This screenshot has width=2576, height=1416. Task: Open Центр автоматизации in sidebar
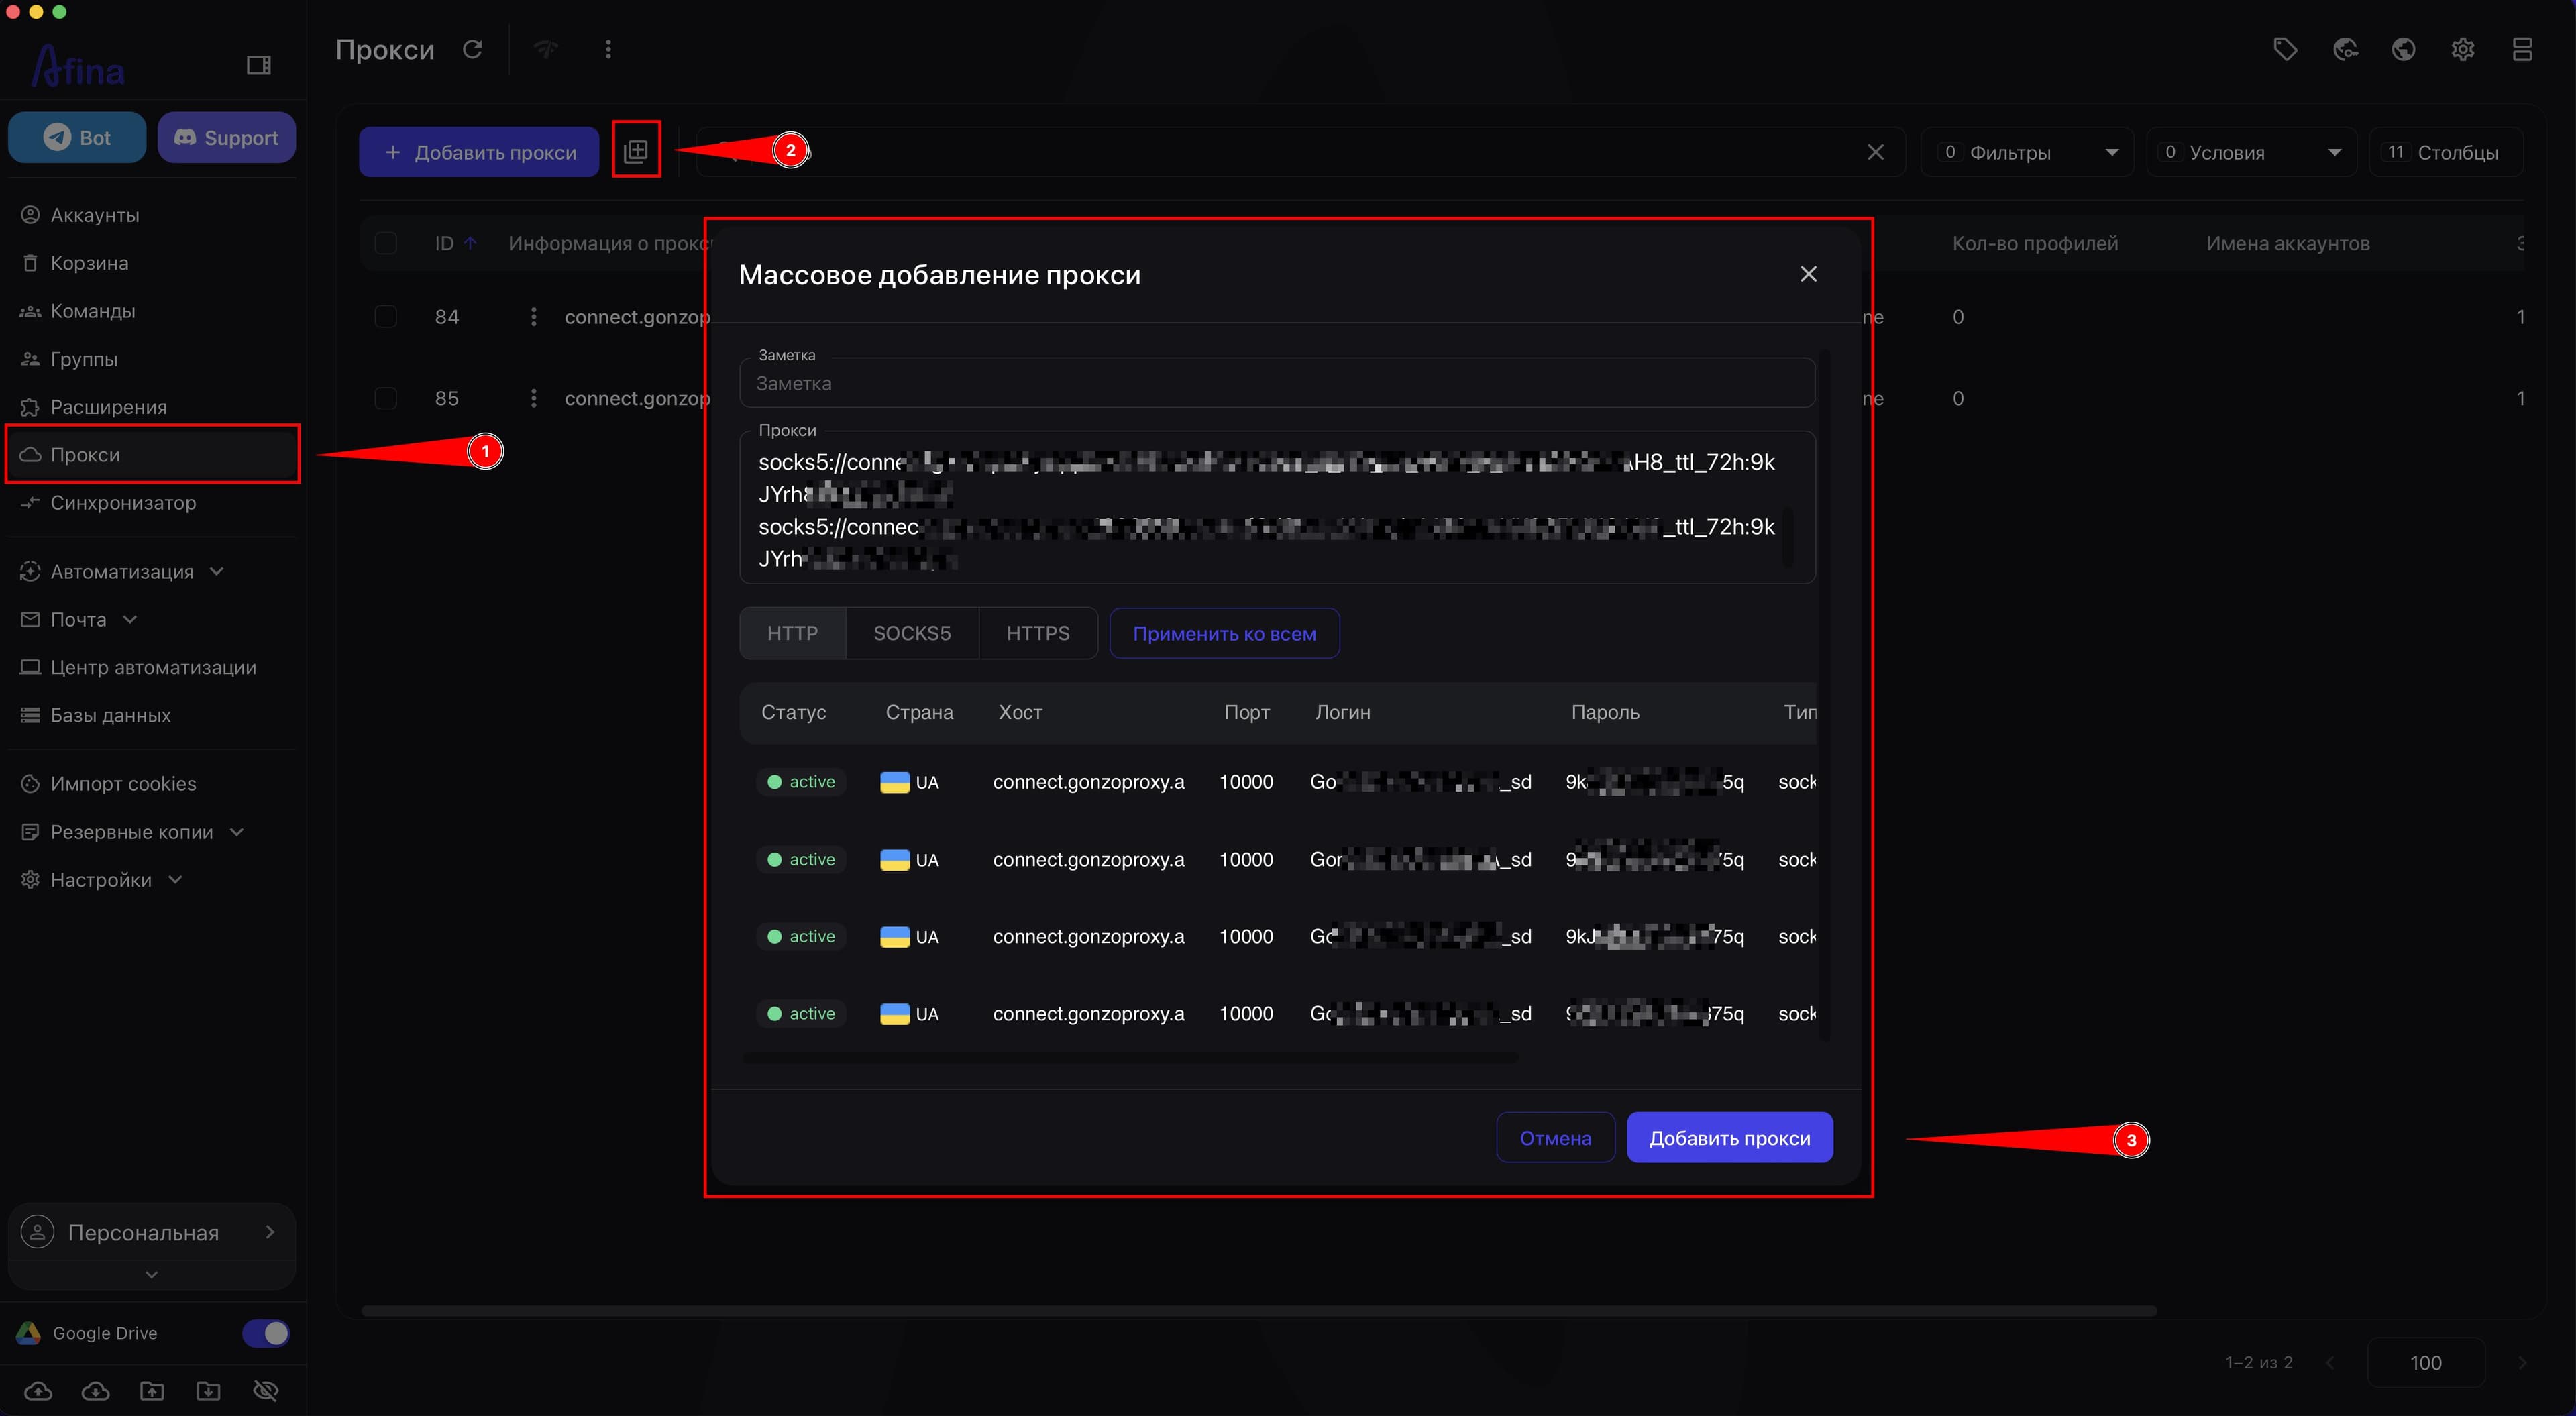tap(153, 667)
